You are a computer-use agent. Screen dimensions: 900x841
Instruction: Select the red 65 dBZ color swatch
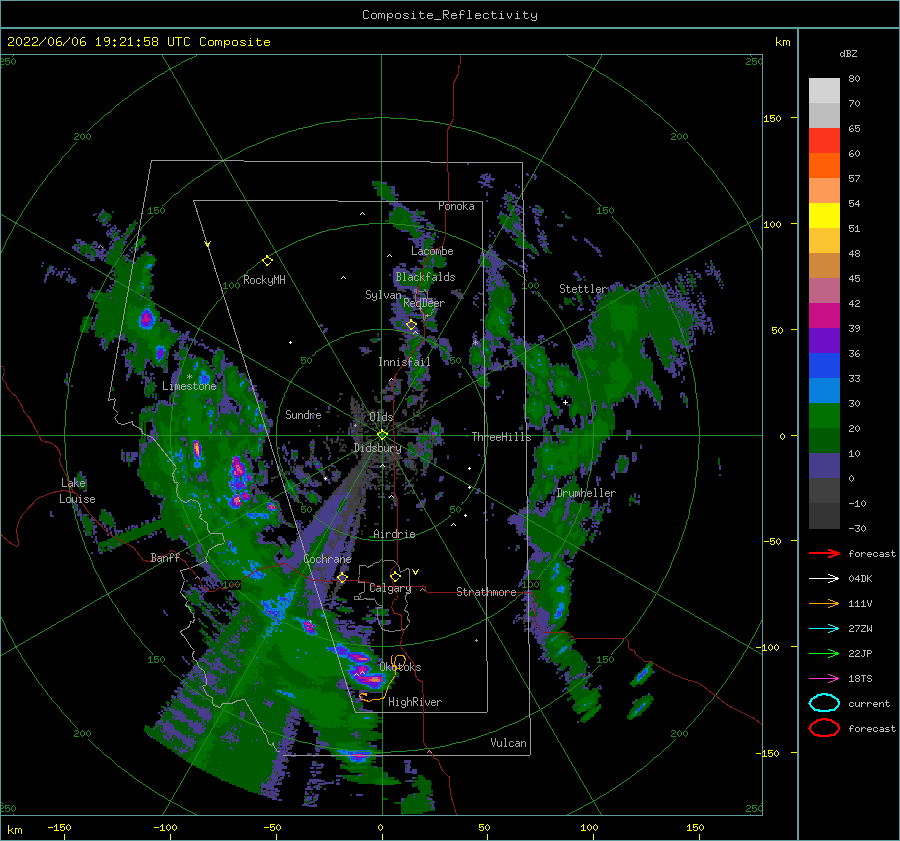coord(824,140)
